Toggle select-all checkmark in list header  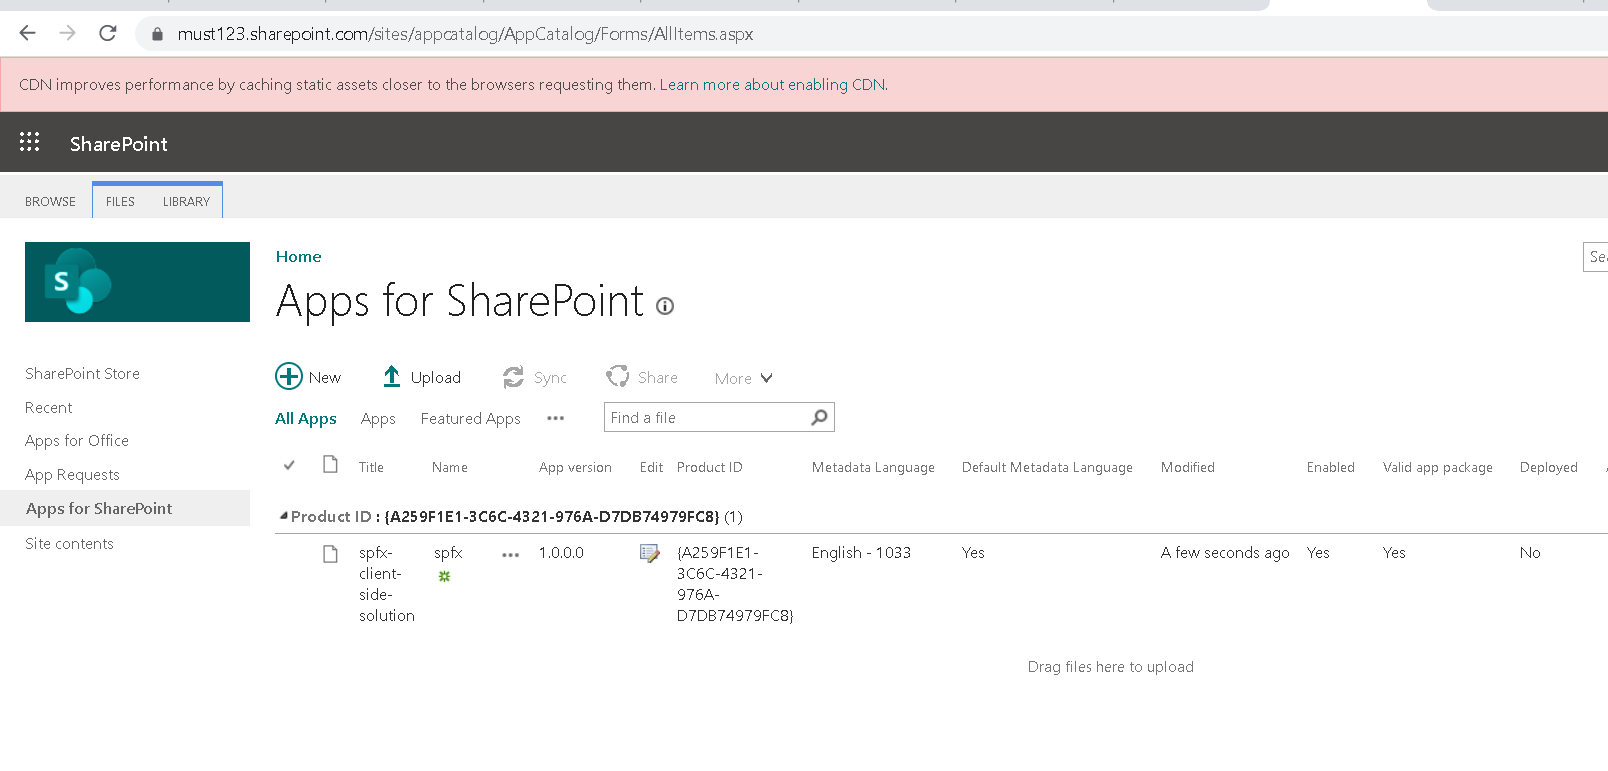click(289, 465)
